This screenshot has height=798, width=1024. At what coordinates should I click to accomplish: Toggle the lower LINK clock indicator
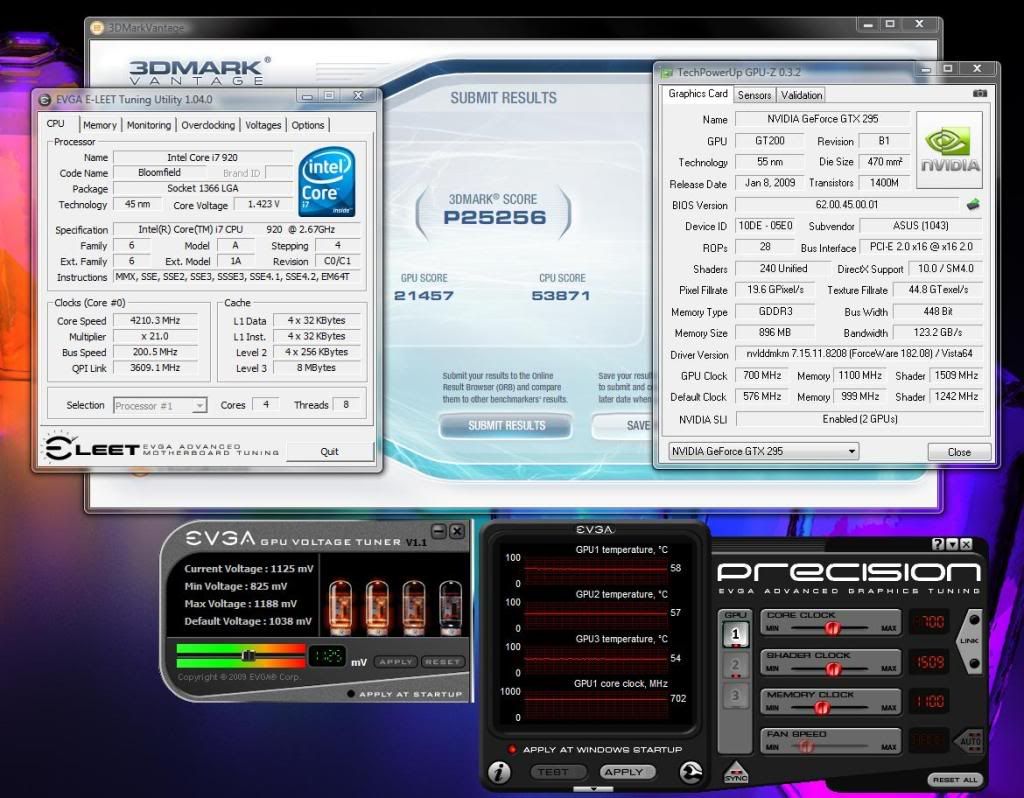tap(974, 664)
